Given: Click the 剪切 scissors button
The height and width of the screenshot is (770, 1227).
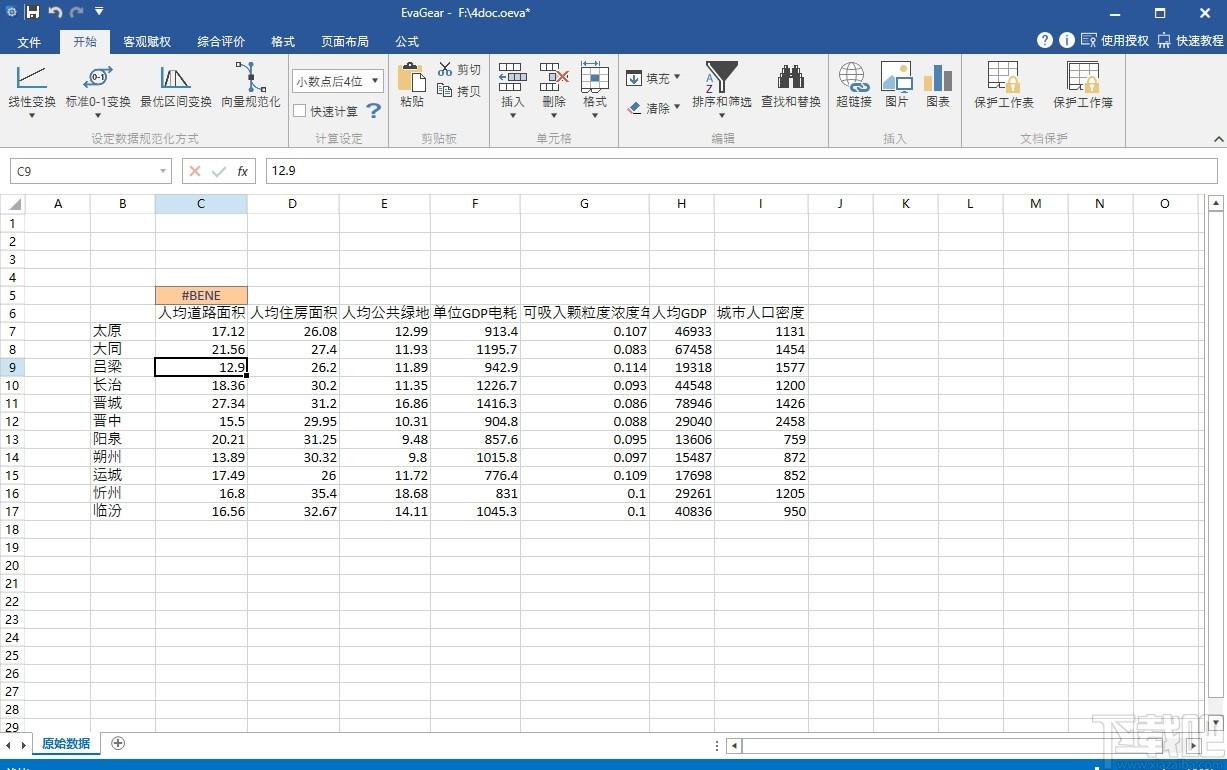Looking at the screenshot, I should tap(459, 70).
